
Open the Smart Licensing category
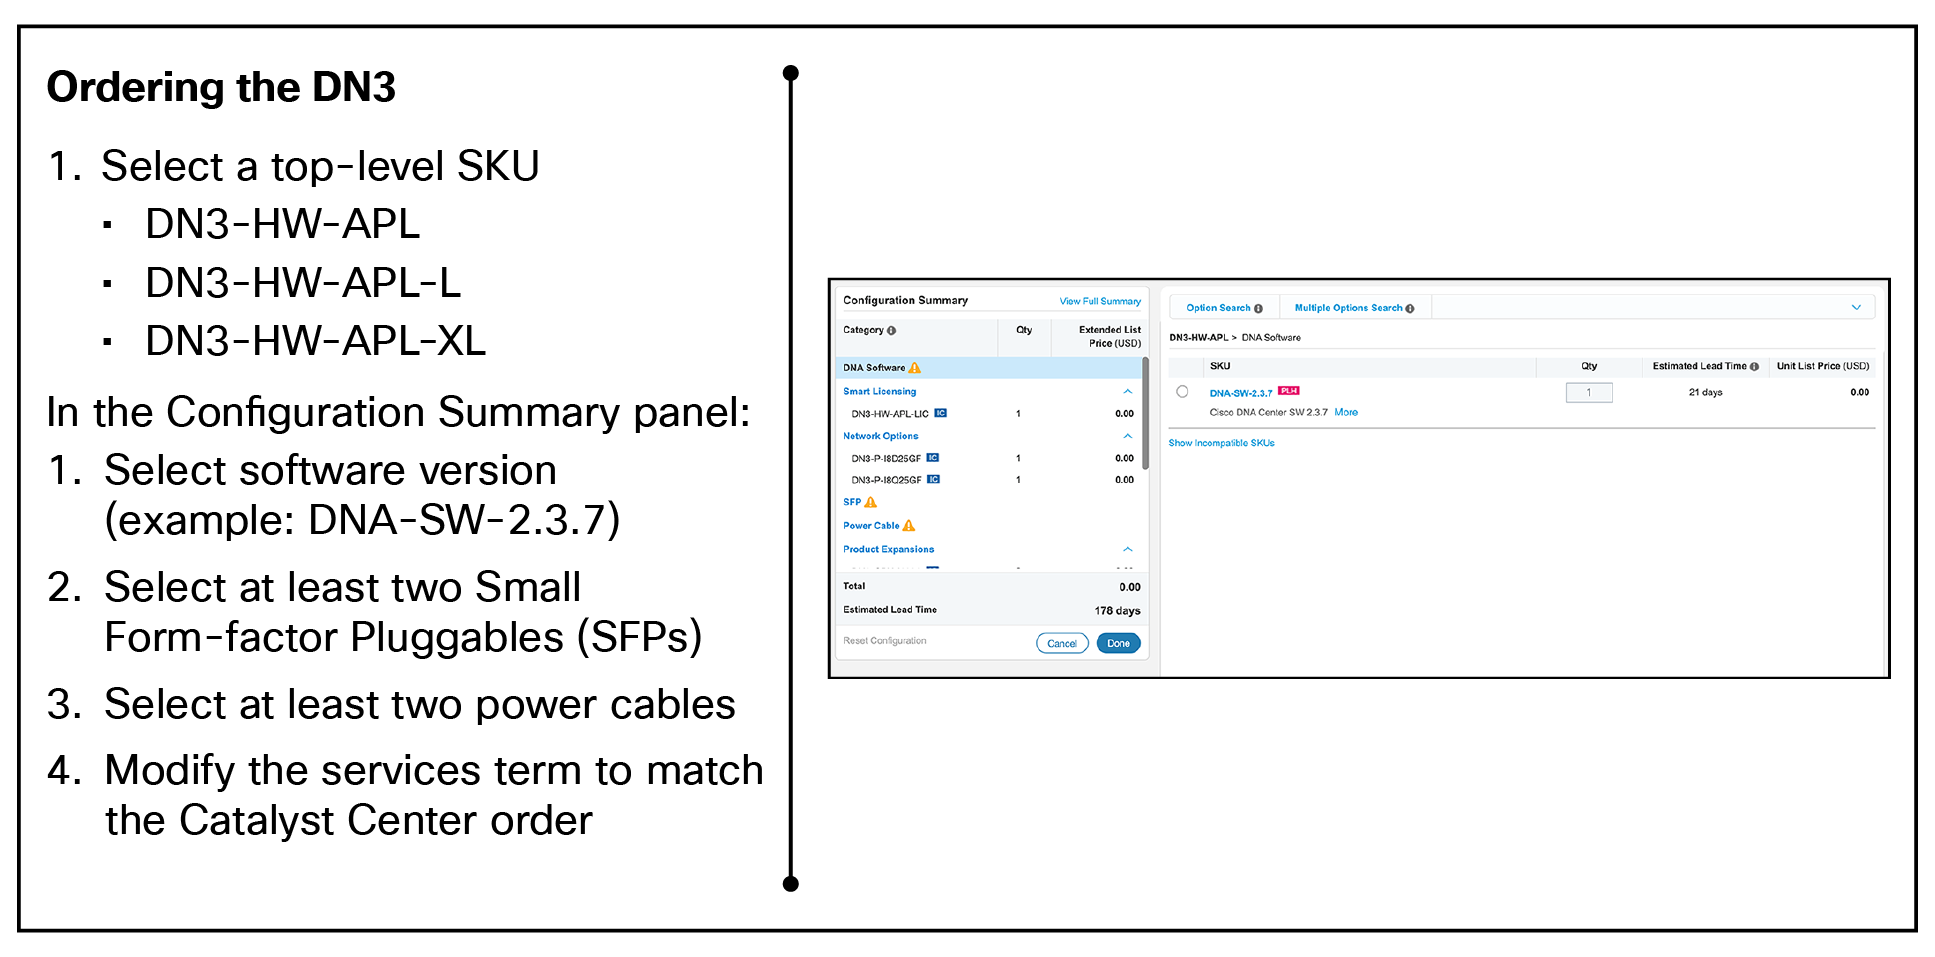(x=879, y=391)
